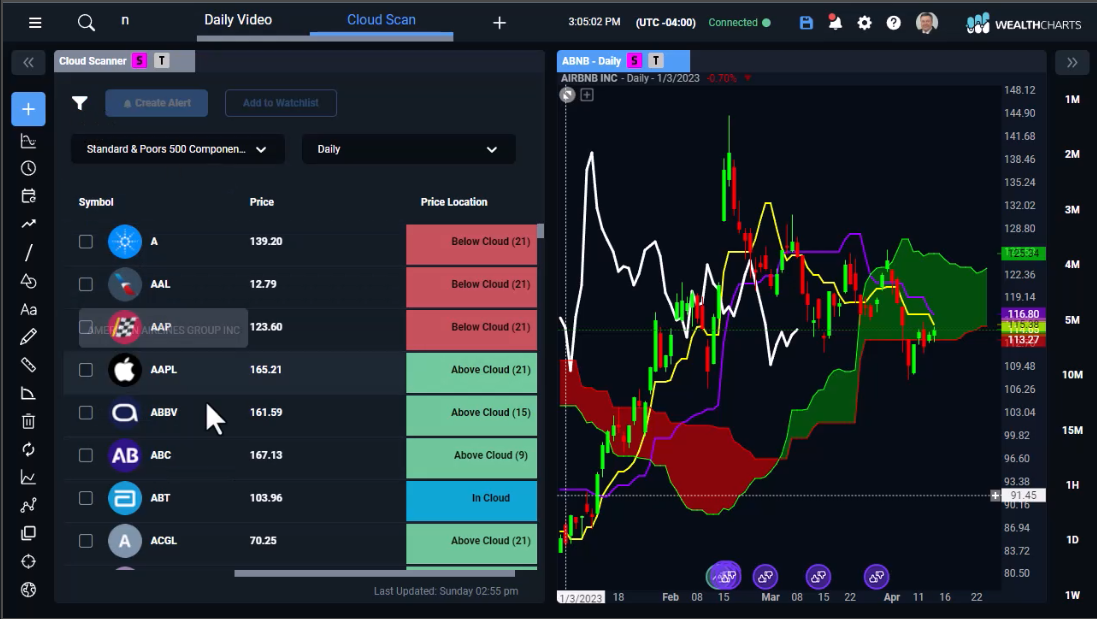
Task: Click Add to Watchlist button
Action: pyautogui.click(x=281, y=103)
